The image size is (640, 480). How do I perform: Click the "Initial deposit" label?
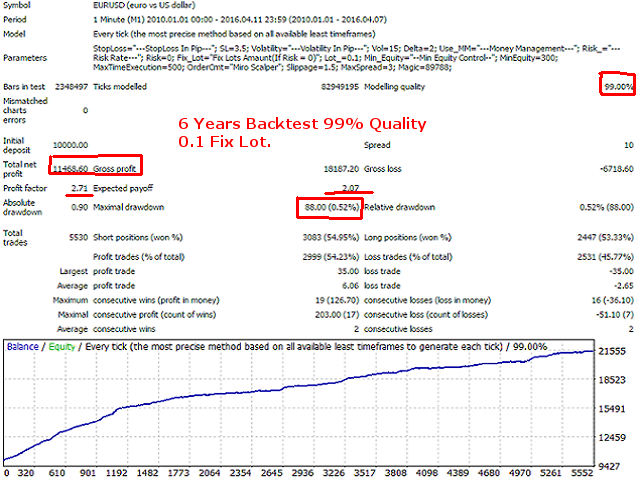point(17,145)
